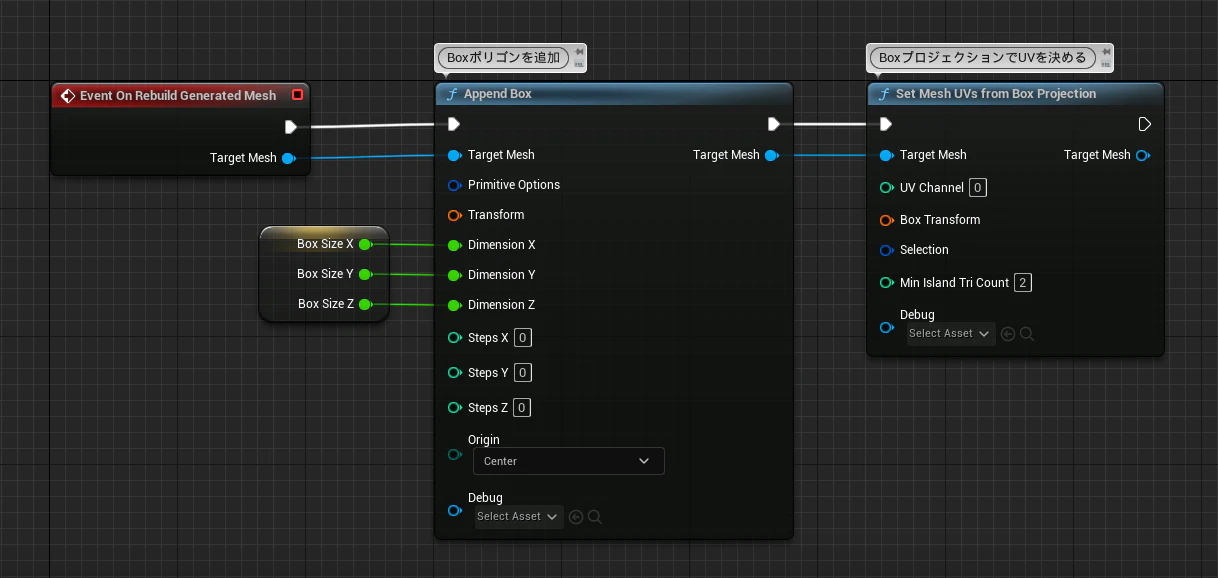The image size is (1218, 578).
Task: Click Set Mesh UVs Target Mesh output pin
Action: coord(1143,155)
